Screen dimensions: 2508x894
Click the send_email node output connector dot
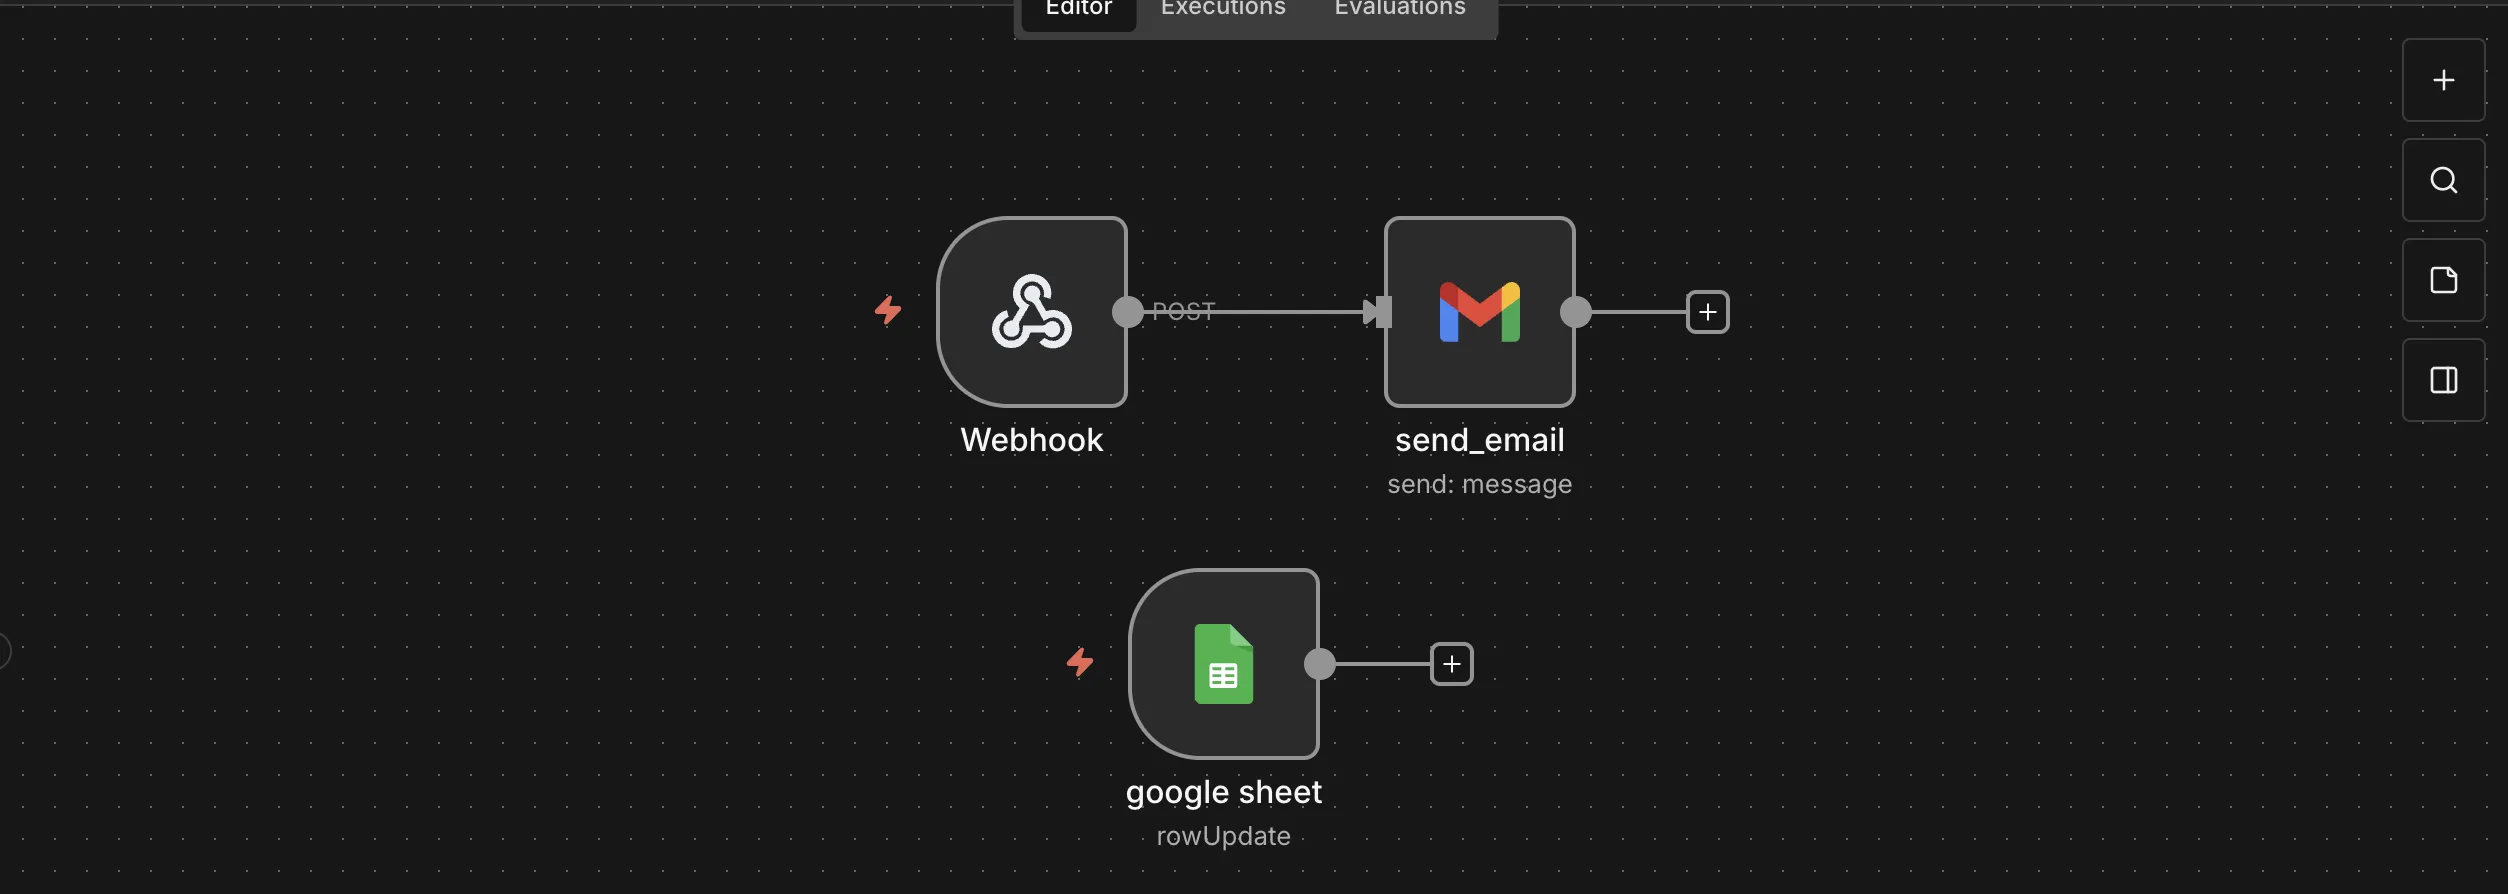click(1576, 312)
